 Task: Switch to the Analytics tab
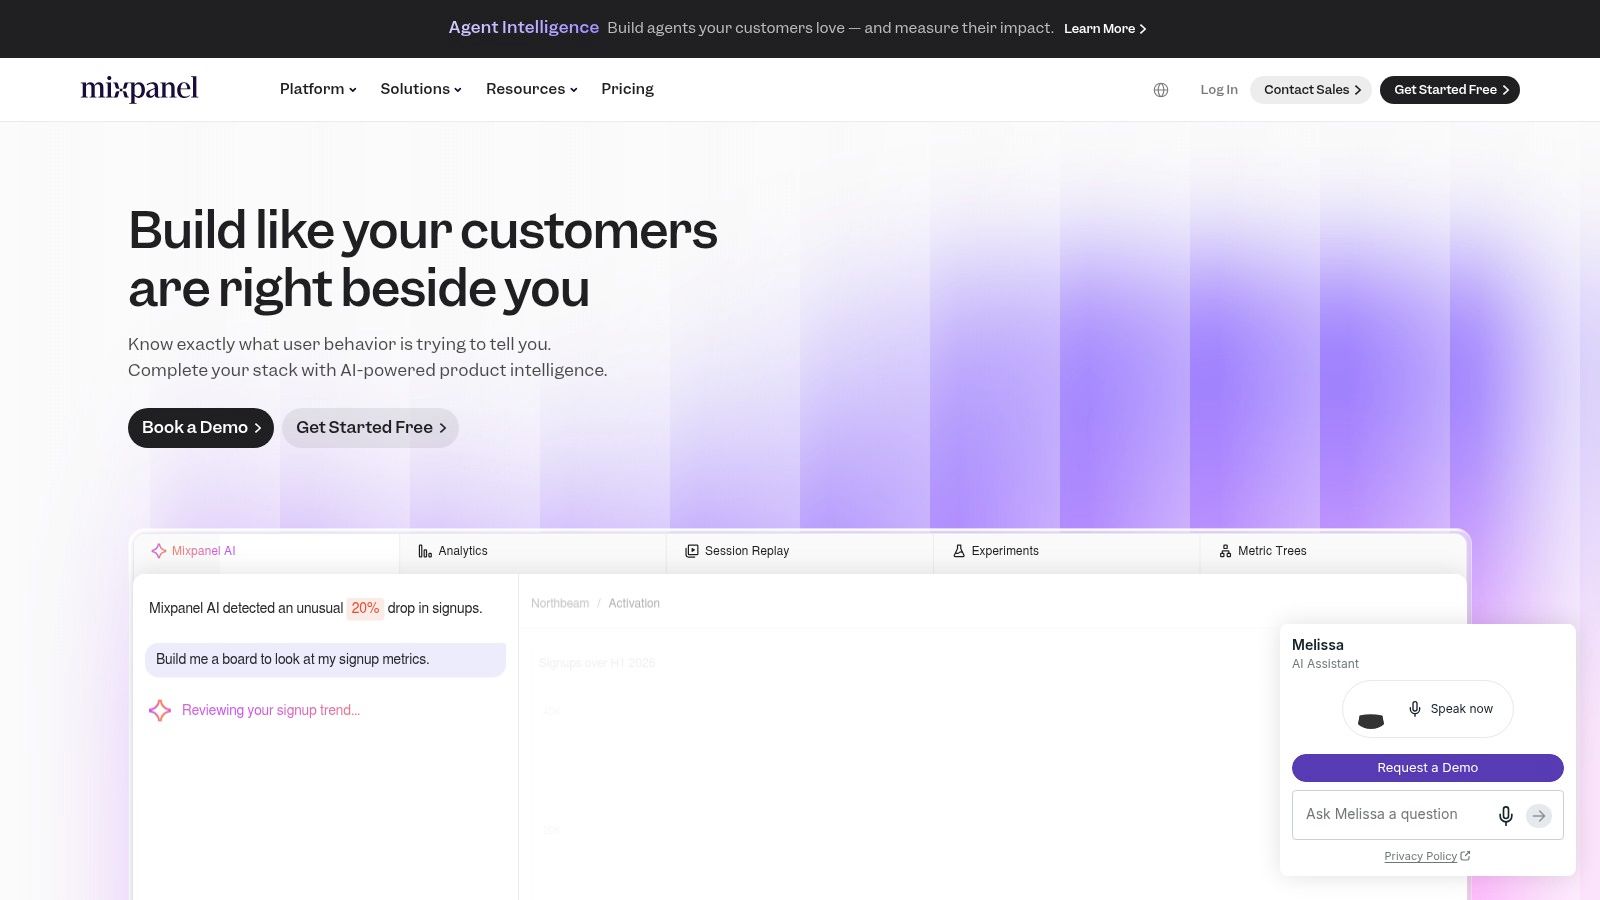tap(533, 551)
